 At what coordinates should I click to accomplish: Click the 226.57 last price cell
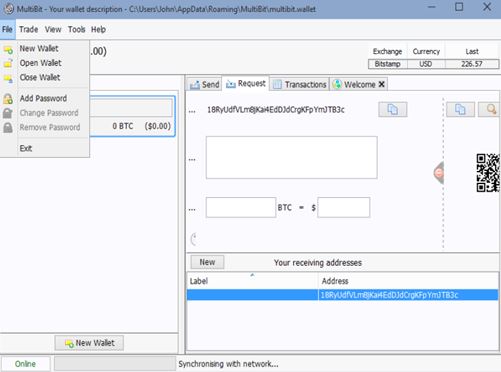[472, 64]
